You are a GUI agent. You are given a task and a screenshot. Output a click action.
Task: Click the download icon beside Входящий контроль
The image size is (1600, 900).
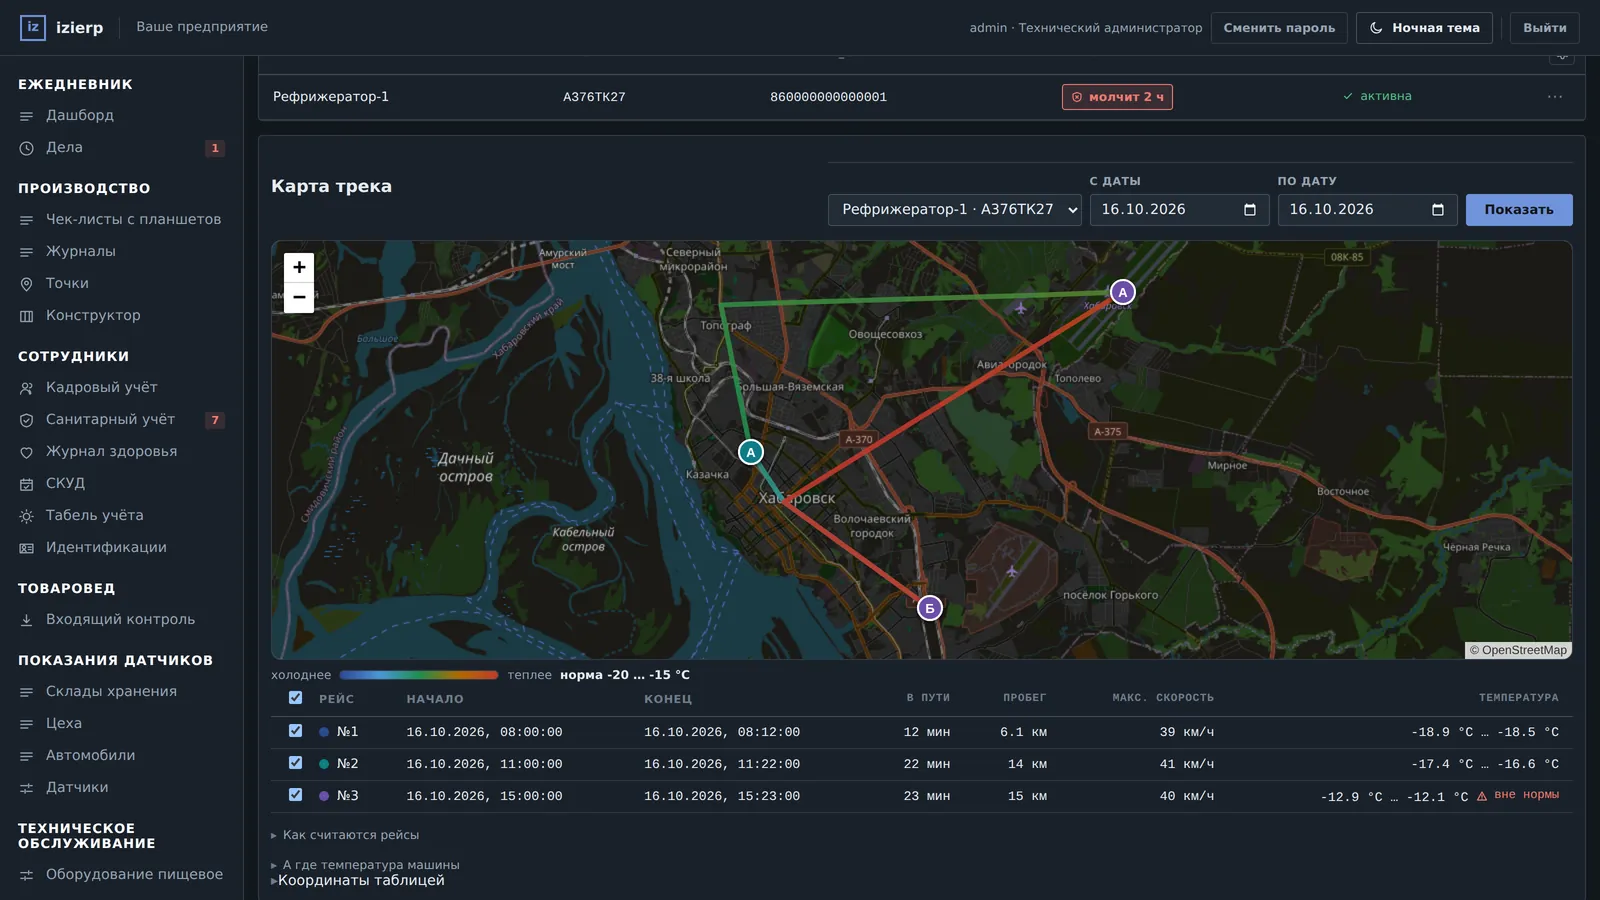27,620
